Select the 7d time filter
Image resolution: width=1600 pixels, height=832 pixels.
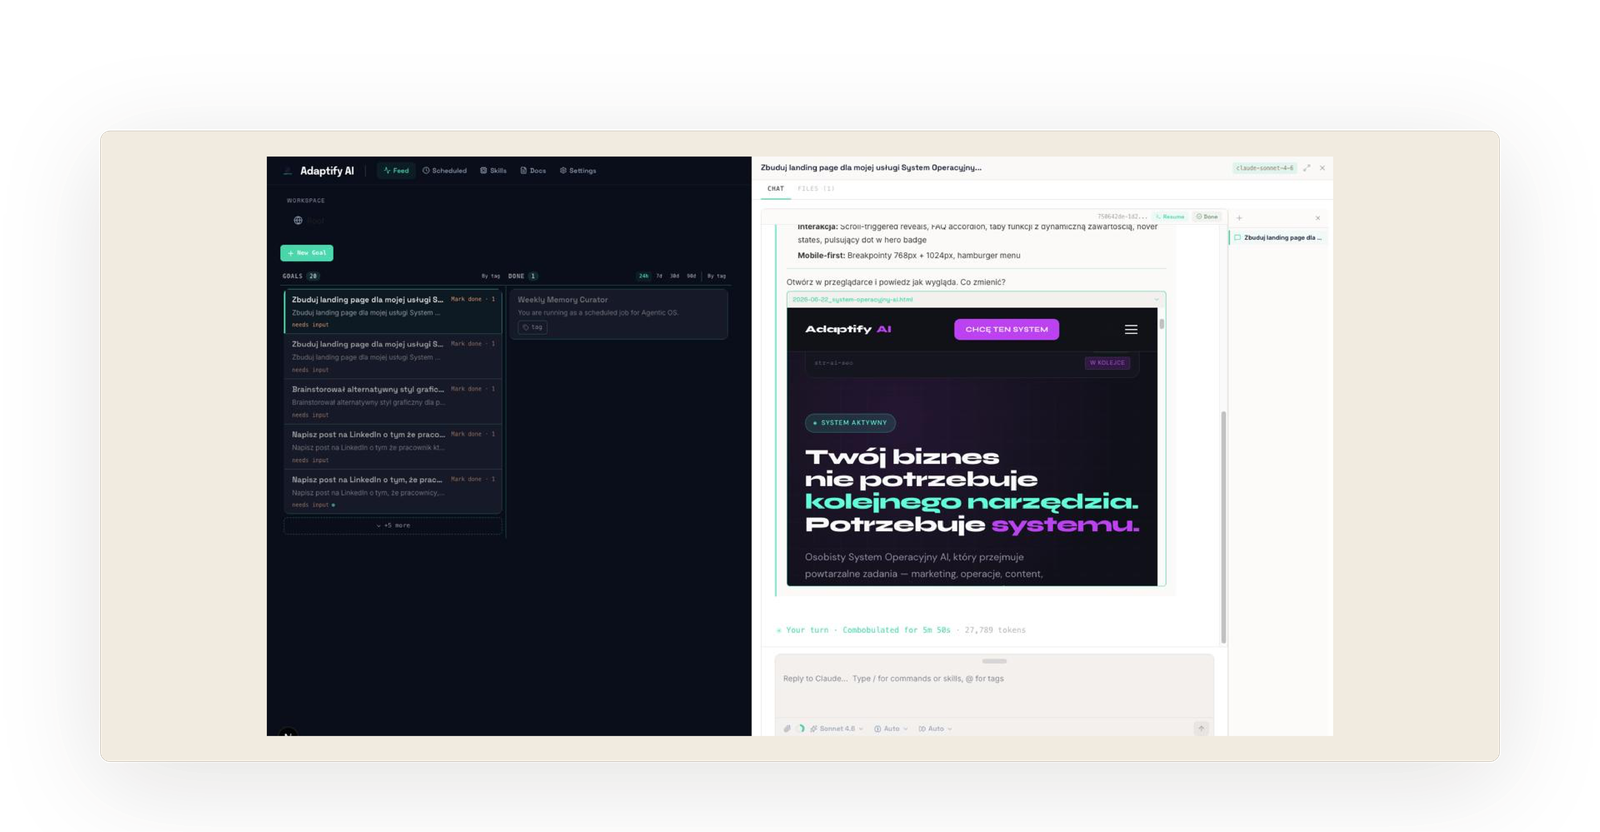click(x=659, y=276)
